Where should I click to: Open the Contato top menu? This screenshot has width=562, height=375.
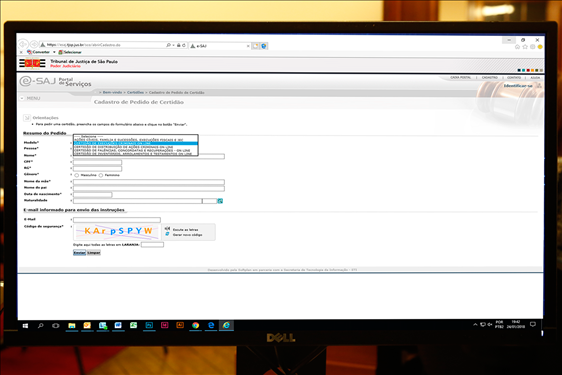point(514,77)
